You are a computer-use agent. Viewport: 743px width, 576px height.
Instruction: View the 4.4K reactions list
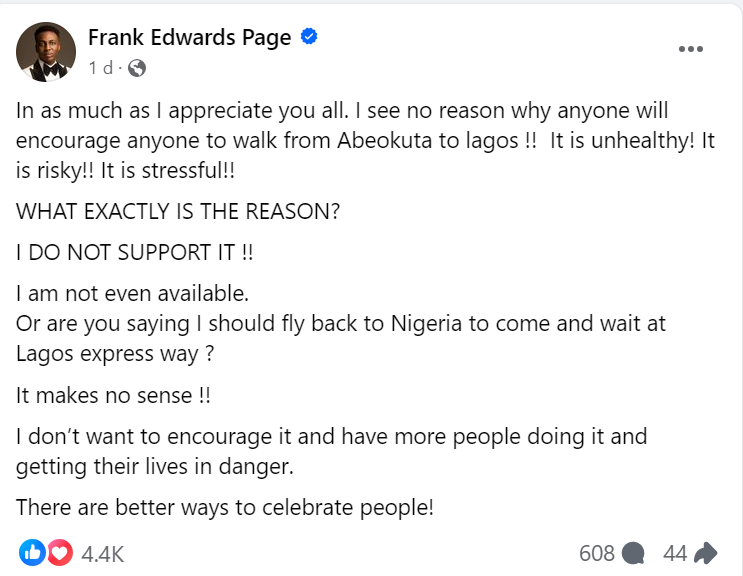coord(103,553)
